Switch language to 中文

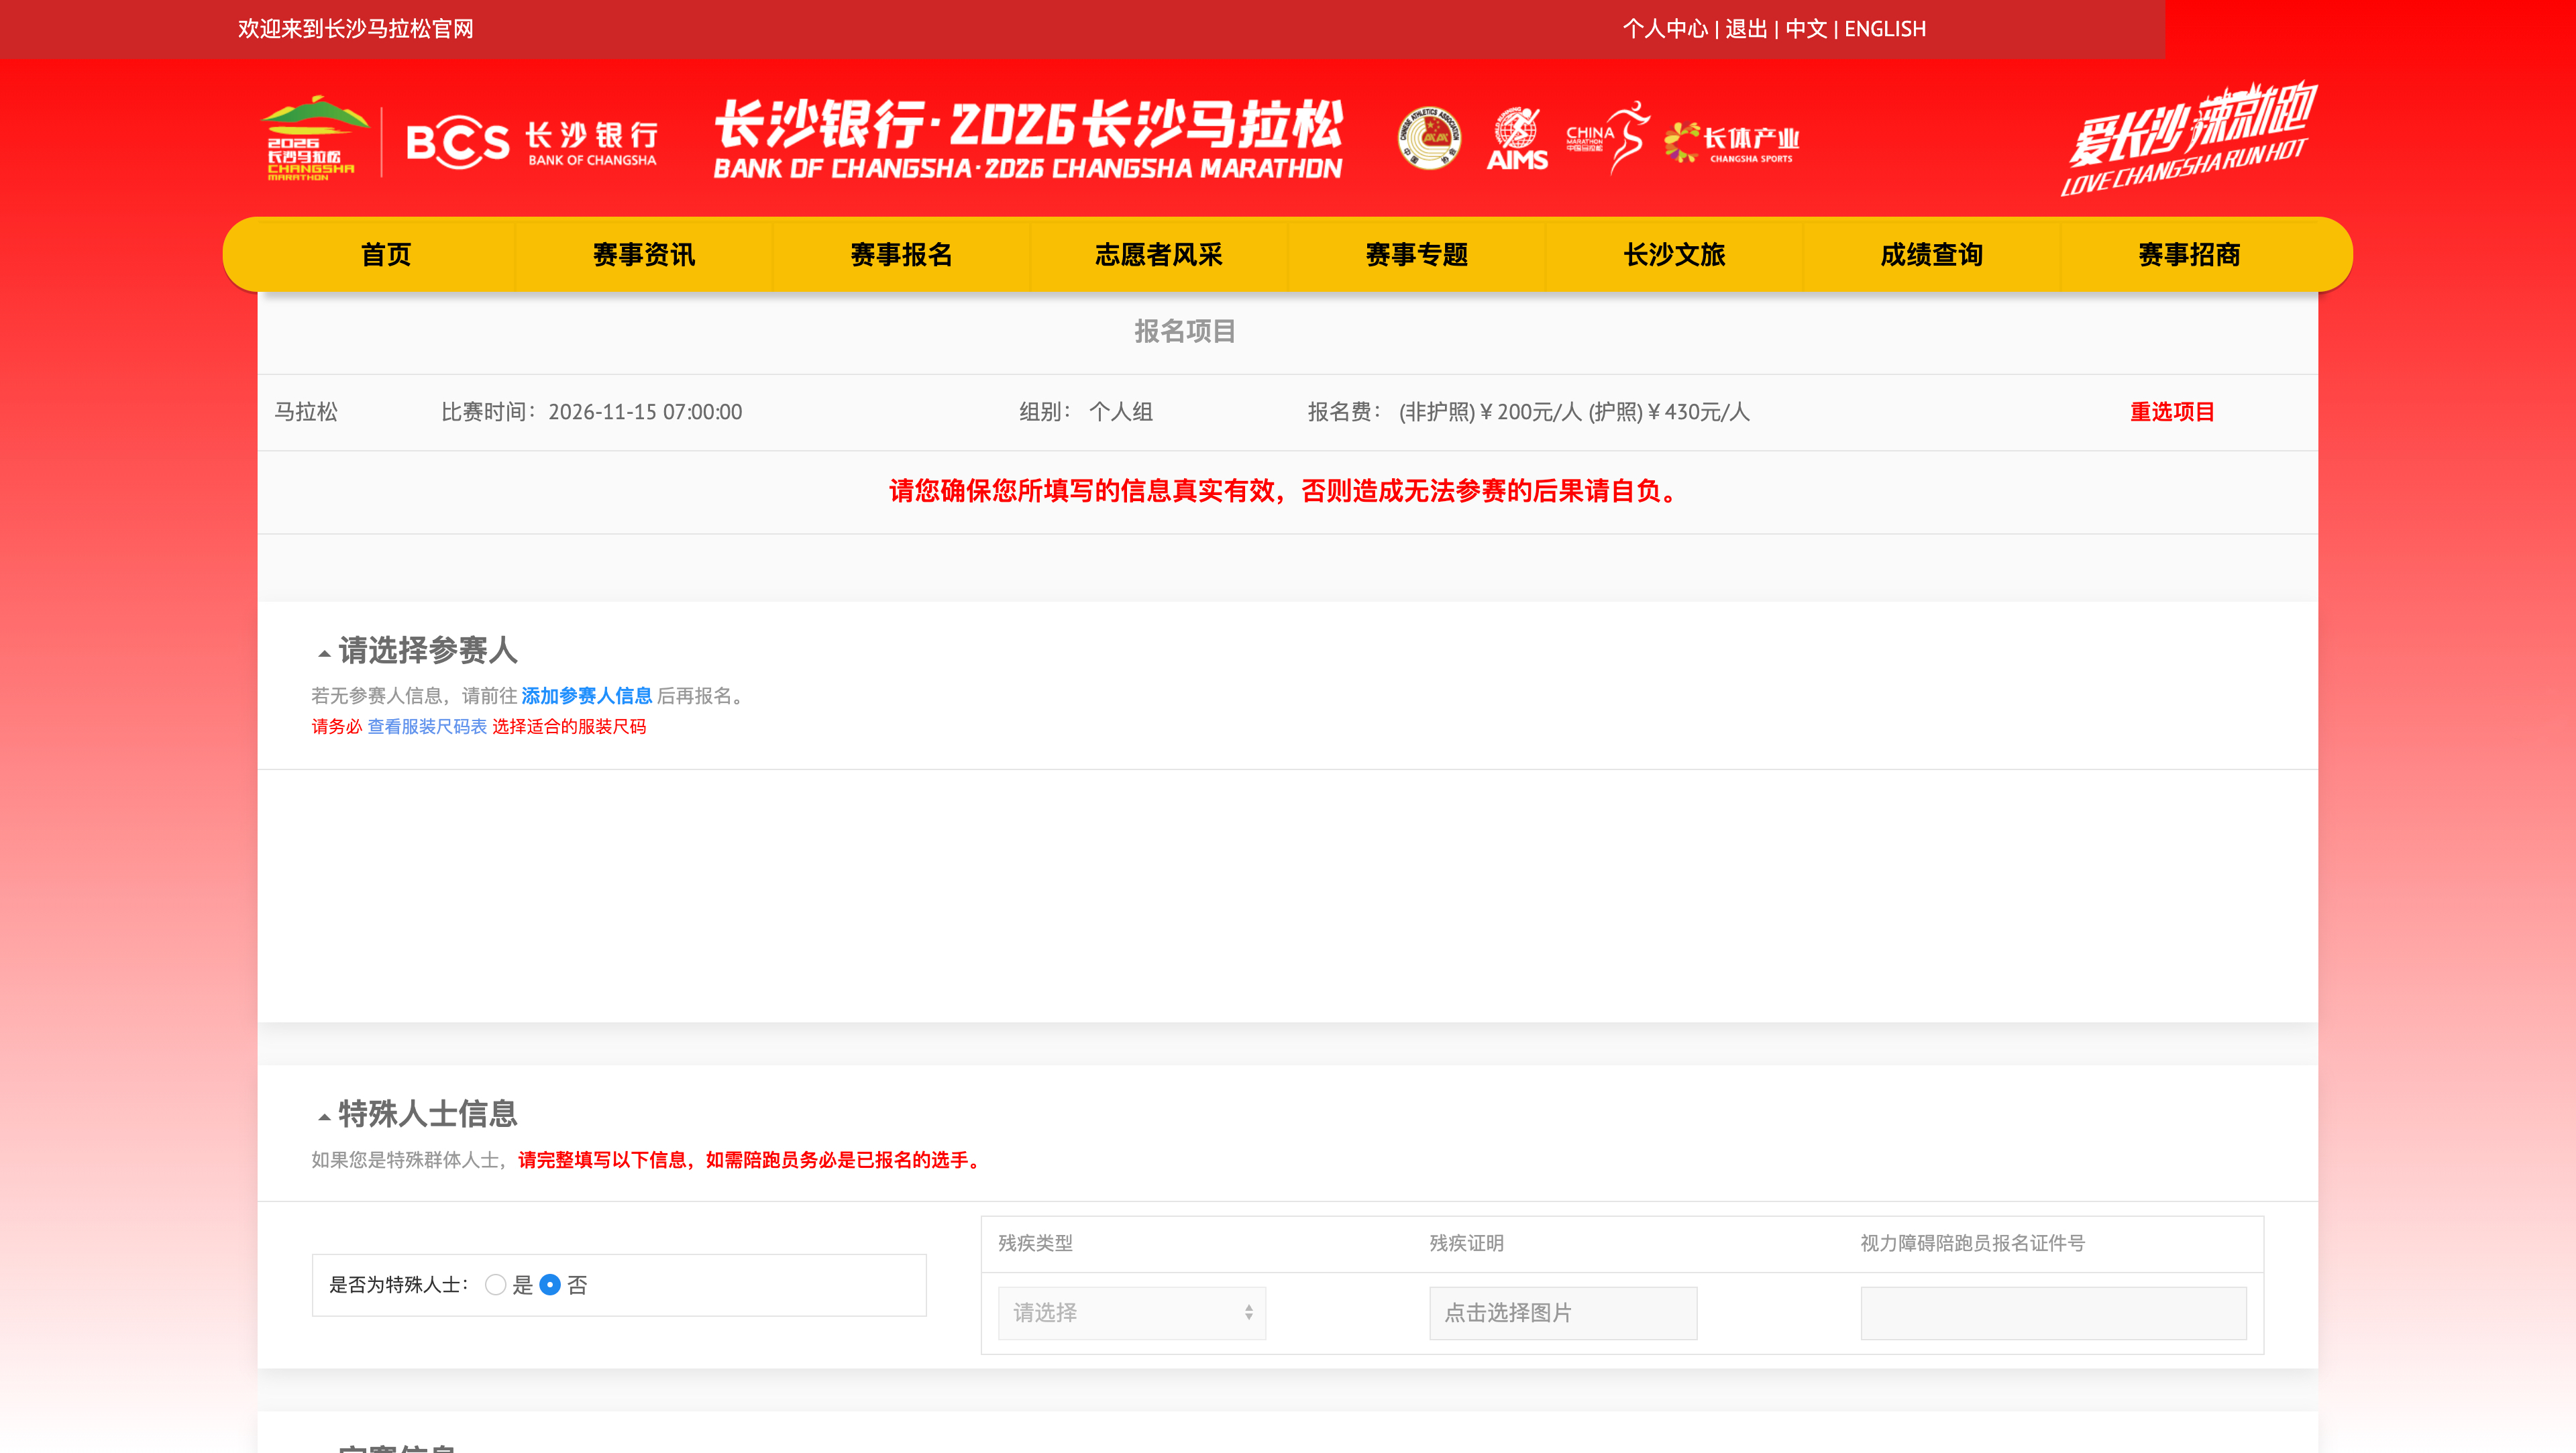click(1806, 29)
